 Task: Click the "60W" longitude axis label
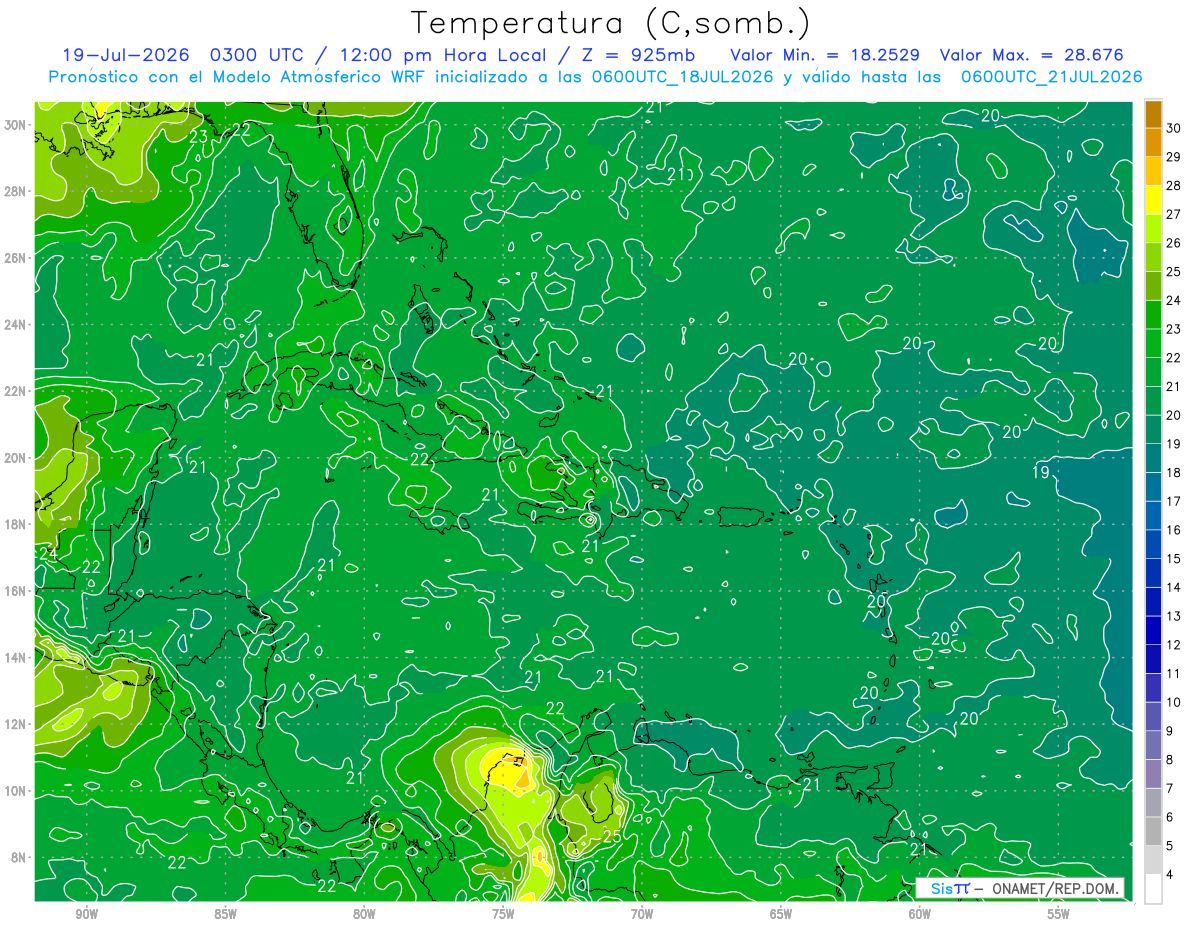click(x=920, y=914)
